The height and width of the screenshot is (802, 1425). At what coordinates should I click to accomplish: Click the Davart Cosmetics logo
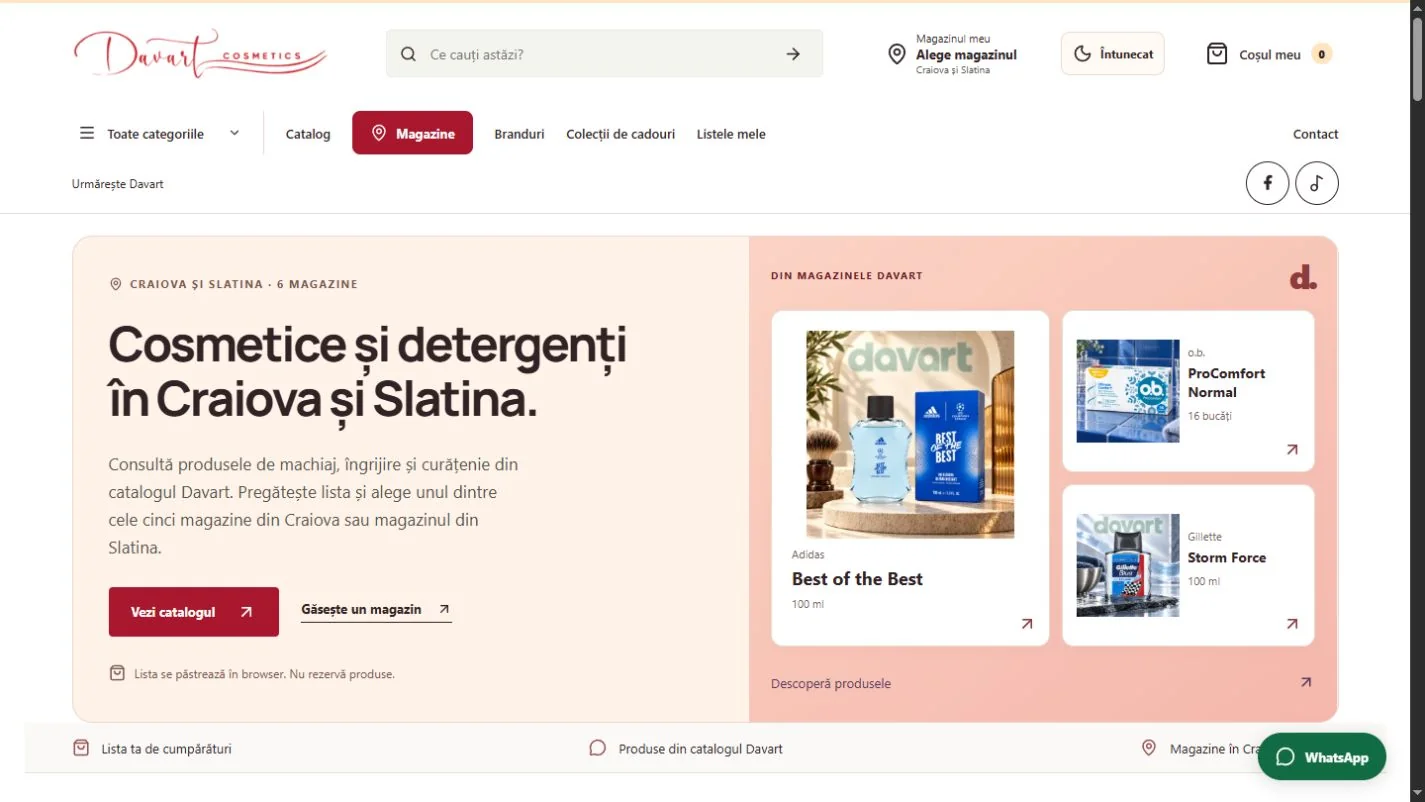tap(200, 54)
